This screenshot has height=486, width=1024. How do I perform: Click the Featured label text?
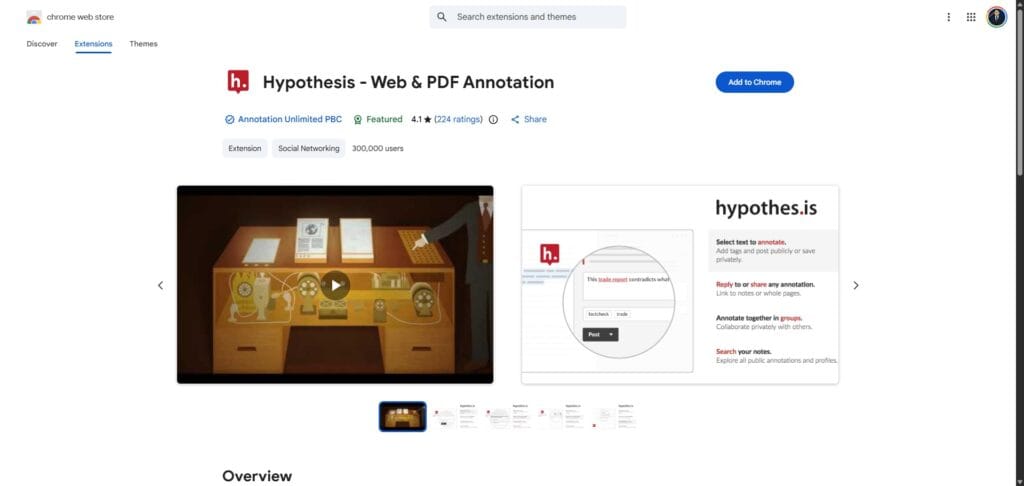pos(384,120)
